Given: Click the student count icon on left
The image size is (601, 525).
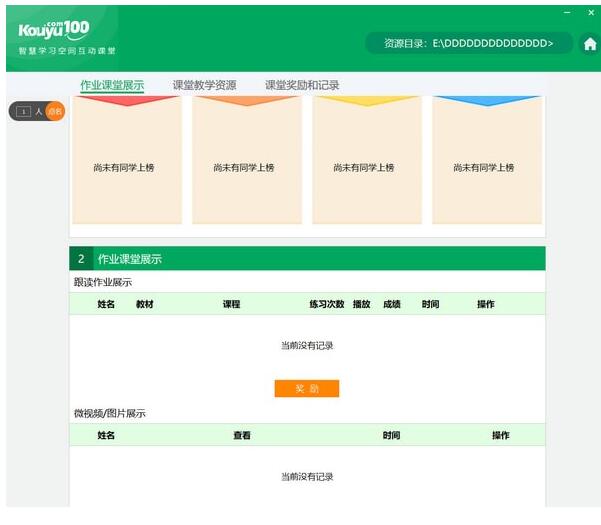Looking at the screenshot, I should click(x=25, y=111).
